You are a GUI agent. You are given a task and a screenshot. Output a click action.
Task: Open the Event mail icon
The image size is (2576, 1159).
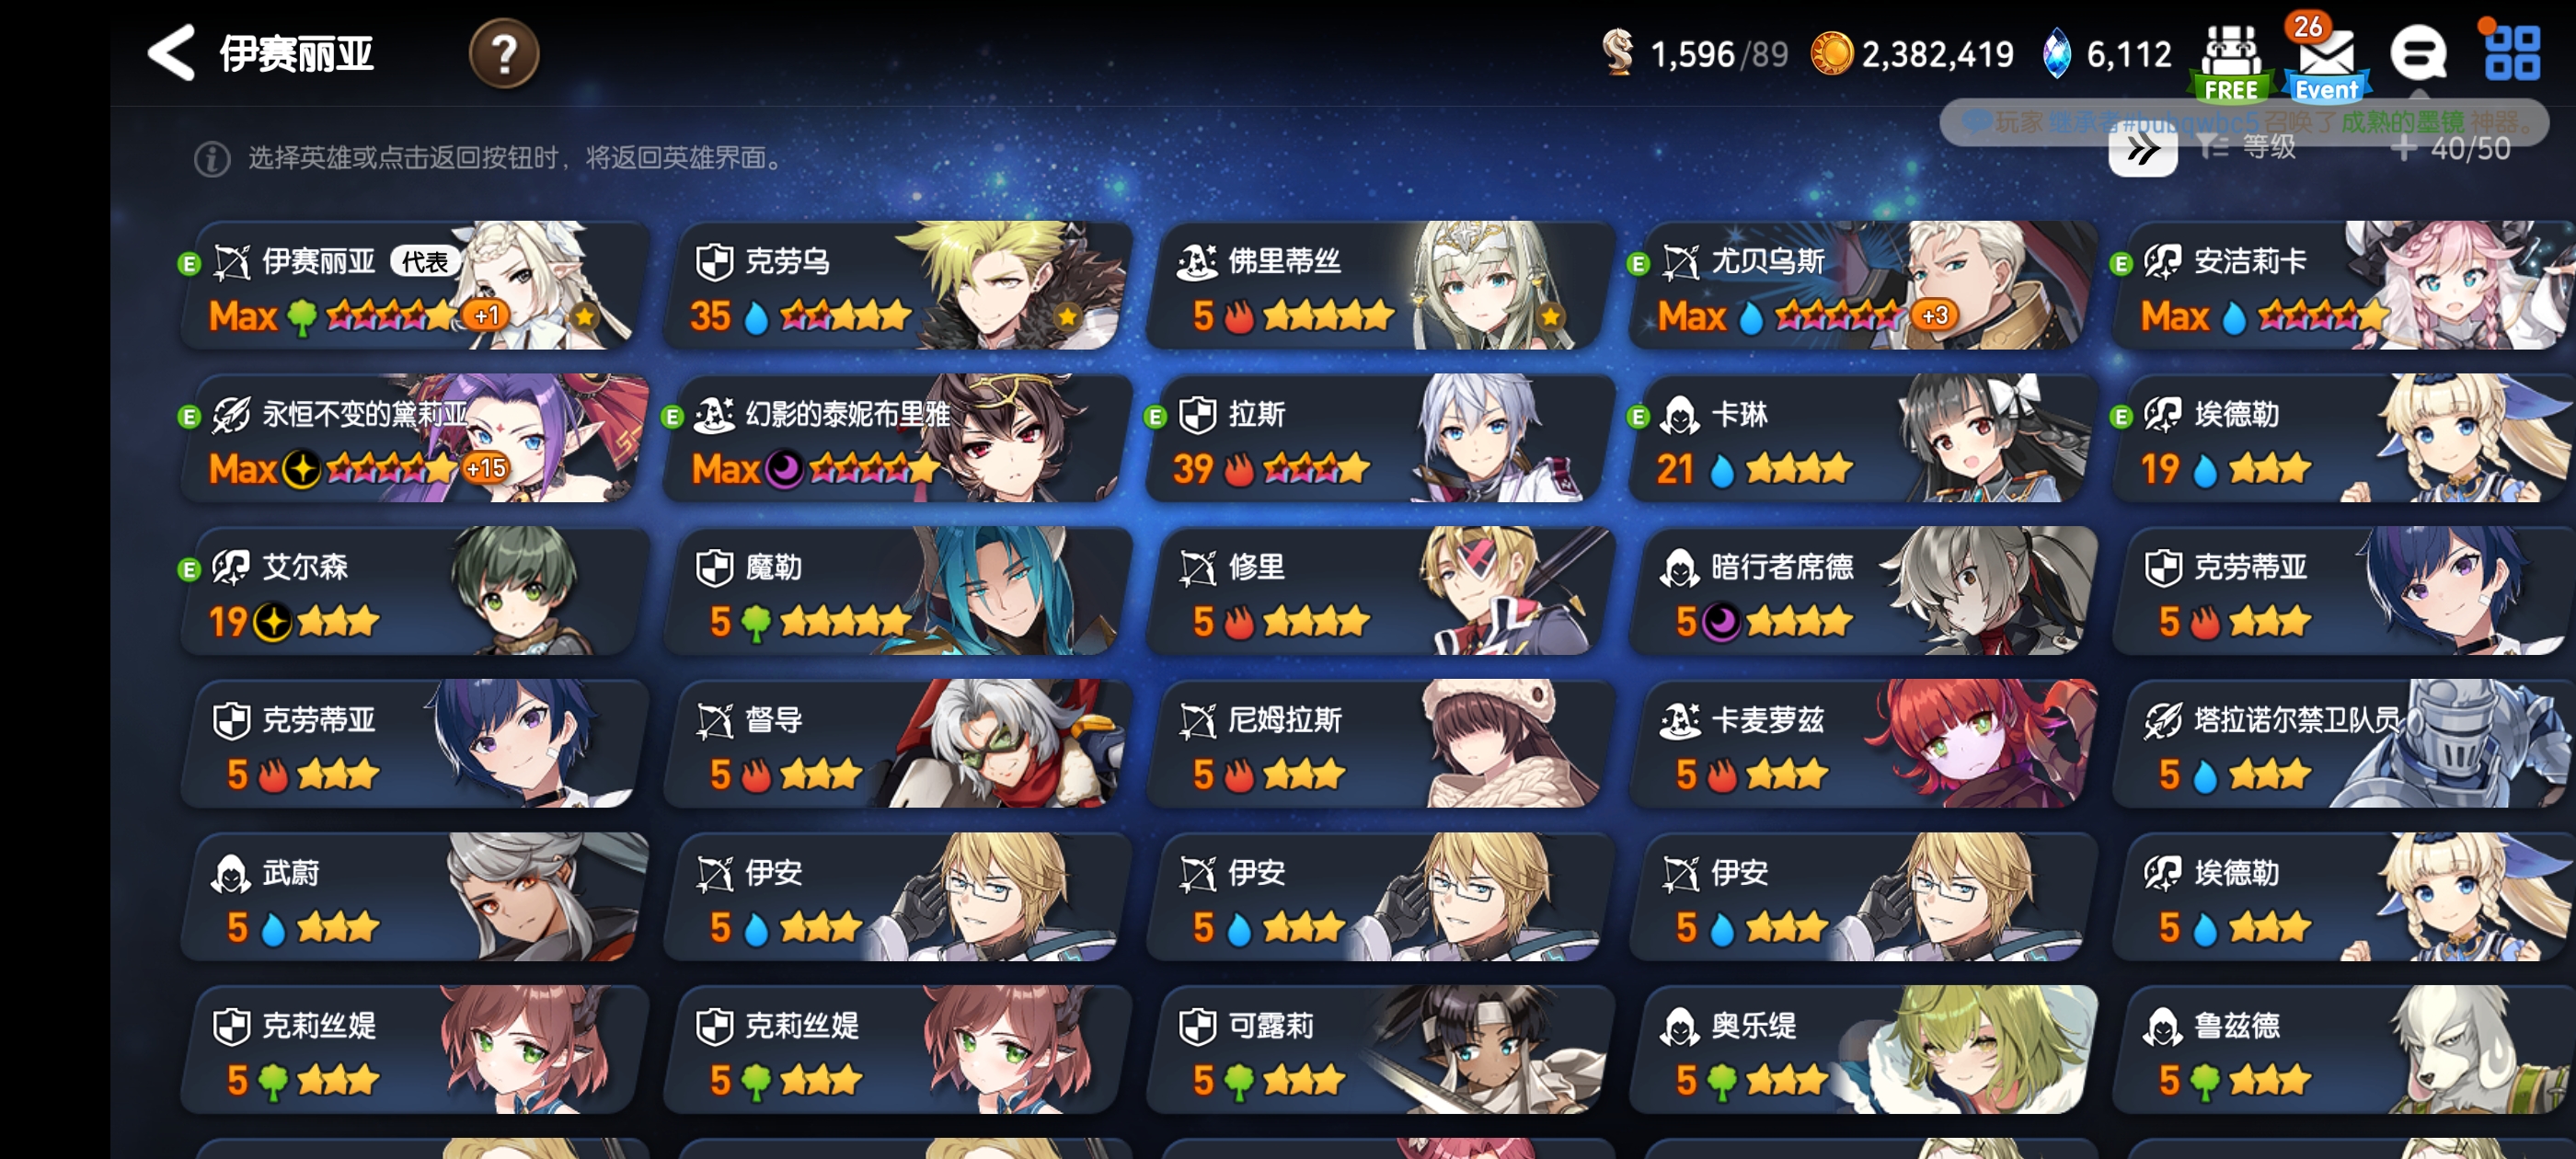2326,60
